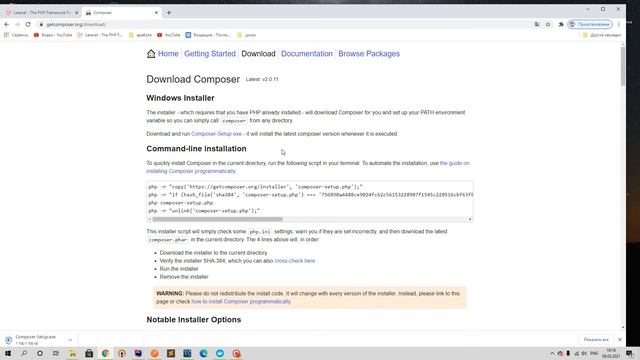Show hidden system tray icons
This screenshot has width=640, height=360.
click(552, 353)
